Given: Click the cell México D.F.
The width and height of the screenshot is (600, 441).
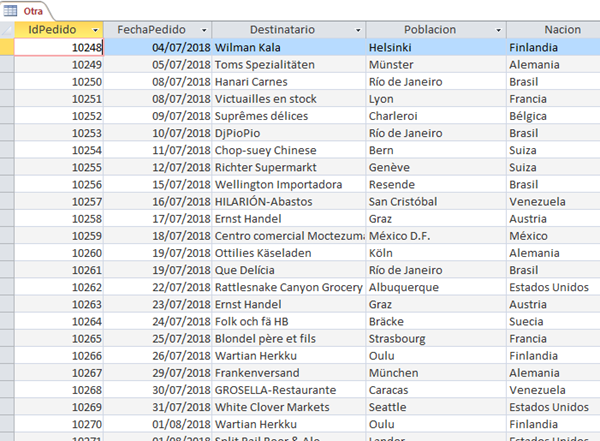Looking at the screenshot, I should point(436,236).
